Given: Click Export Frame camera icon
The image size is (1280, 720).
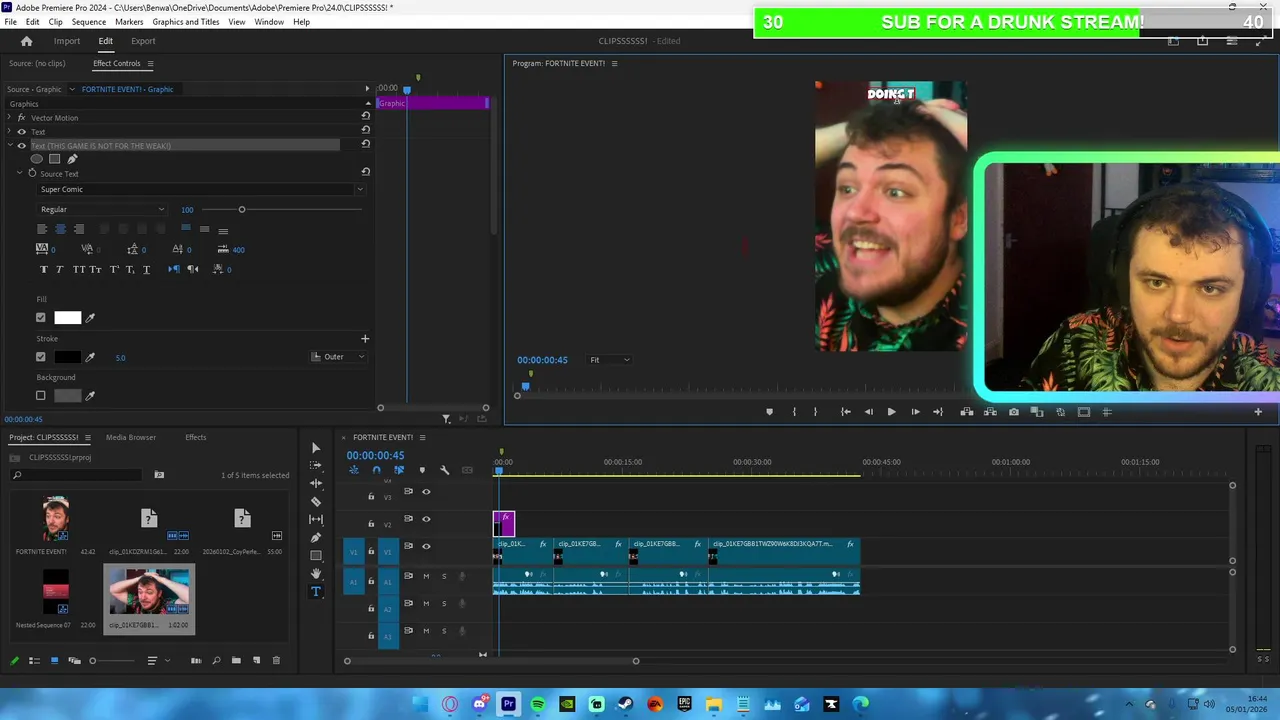Looking at the screenshot, I should click(x=1014, y=412).
